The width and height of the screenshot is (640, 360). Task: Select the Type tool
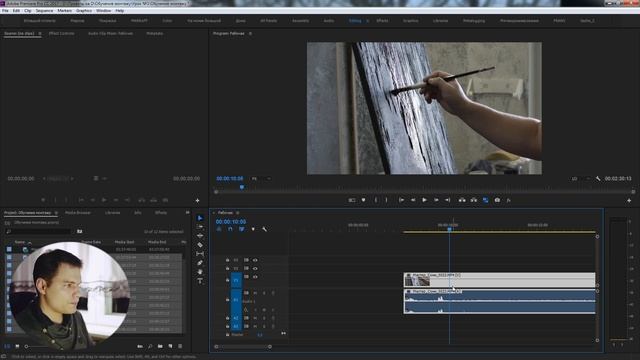(x=200, y=281)
